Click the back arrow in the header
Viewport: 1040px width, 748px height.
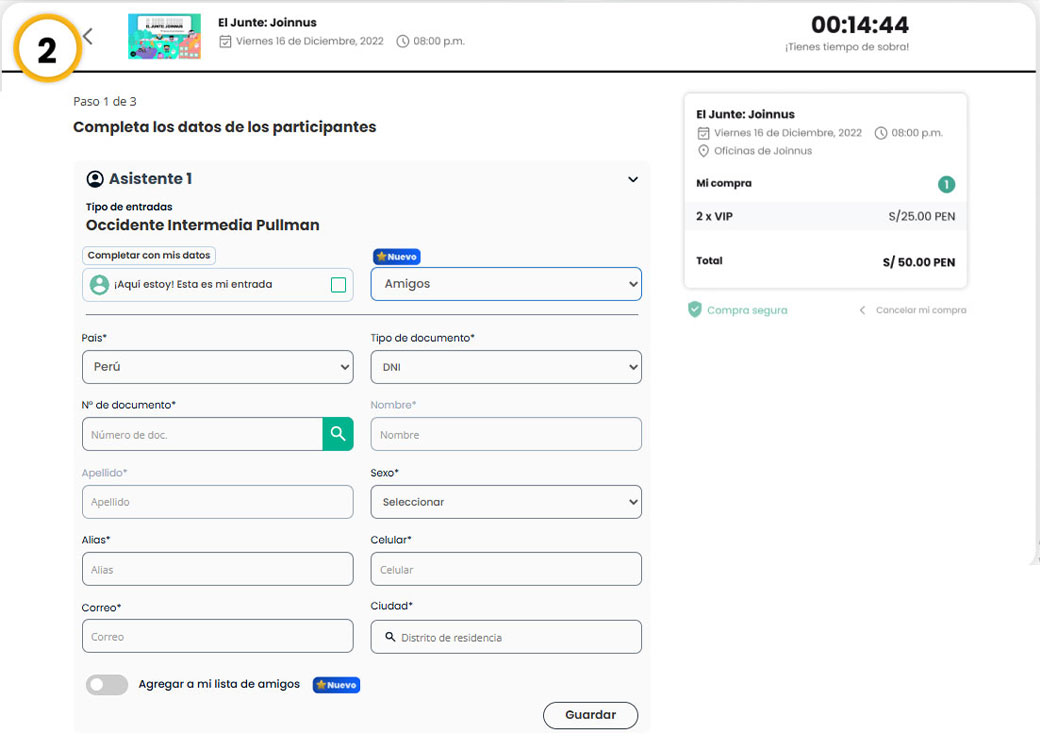(x=88, y=37)
